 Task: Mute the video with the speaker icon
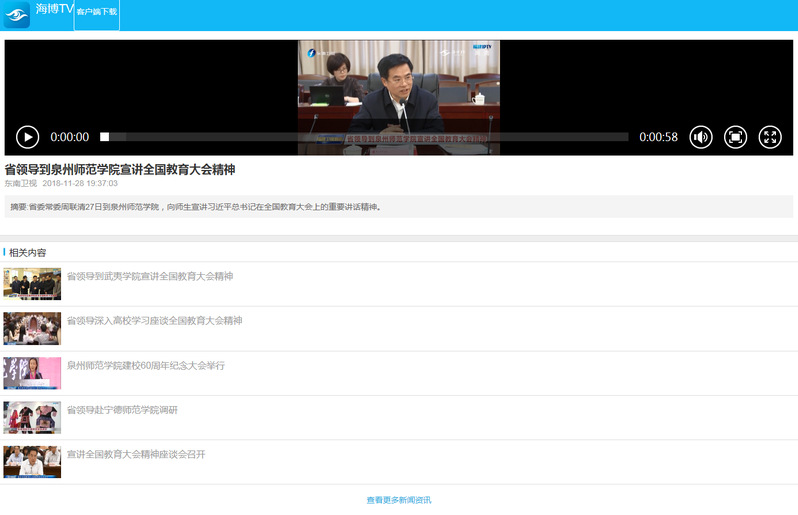[701, 137]
